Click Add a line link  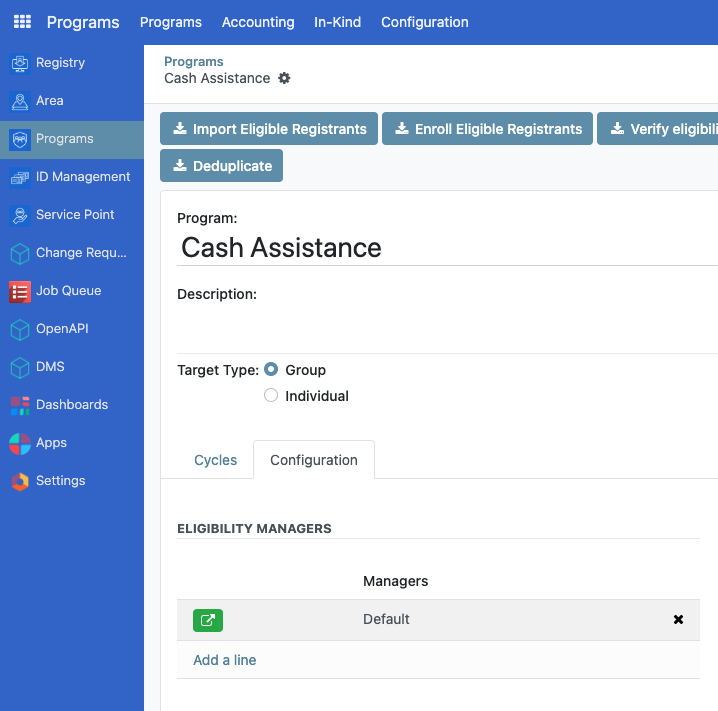224,660
